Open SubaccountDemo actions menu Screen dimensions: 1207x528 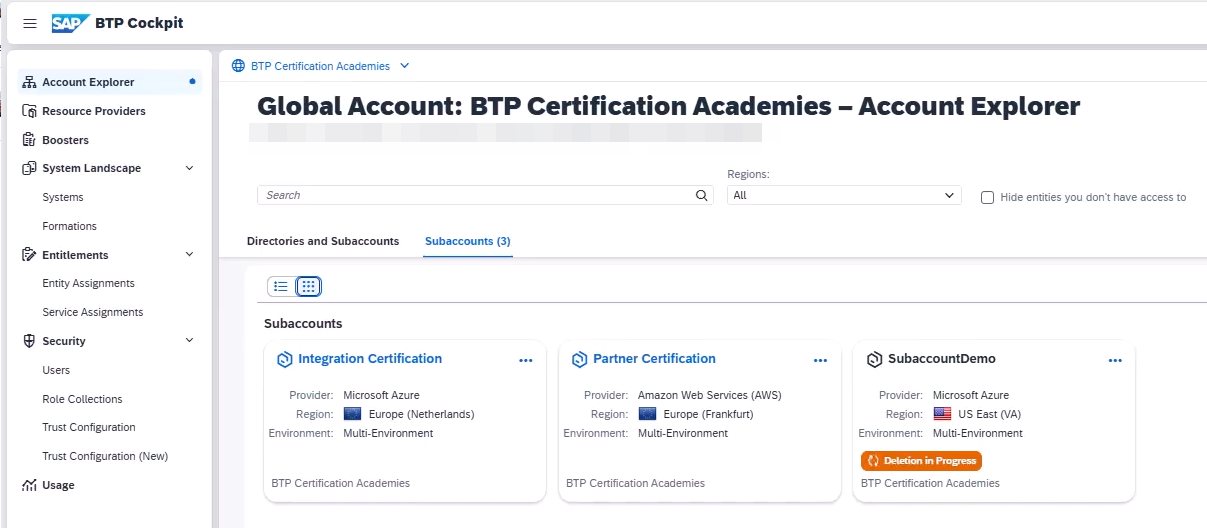1116,360
